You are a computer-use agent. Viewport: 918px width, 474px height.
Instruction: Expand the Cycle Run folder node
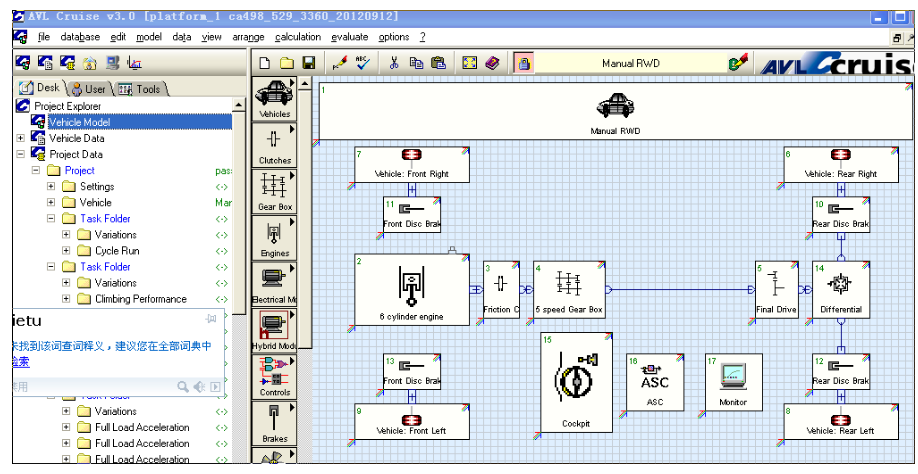pos(66,250)
